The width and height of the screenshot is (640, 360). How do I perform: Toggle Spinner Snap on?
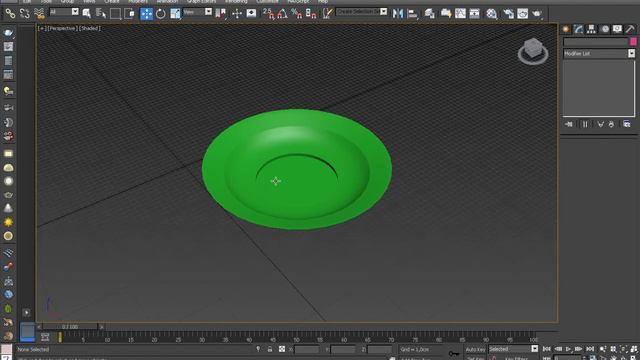click(x=311, y=14)
